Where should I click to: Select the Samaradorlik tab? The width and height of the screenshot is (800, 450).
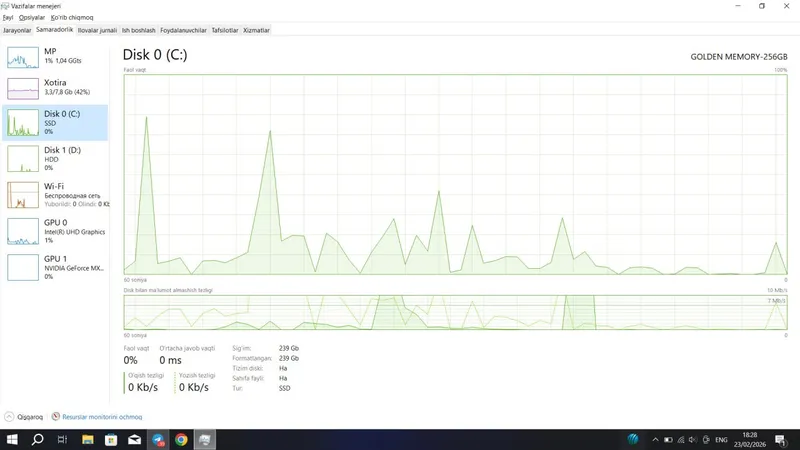point(55,30)
